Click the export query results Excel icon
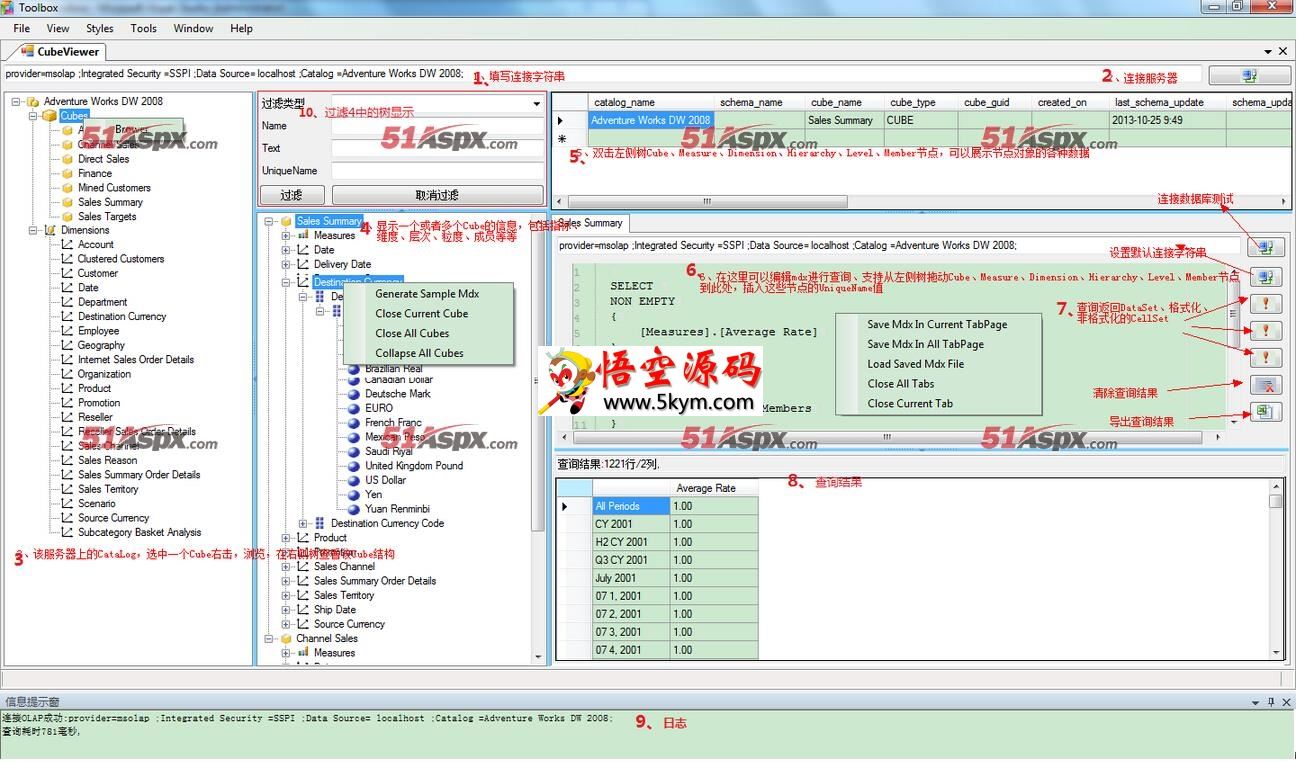Viewport: 1300px width, 762px height. [1265, 412]
